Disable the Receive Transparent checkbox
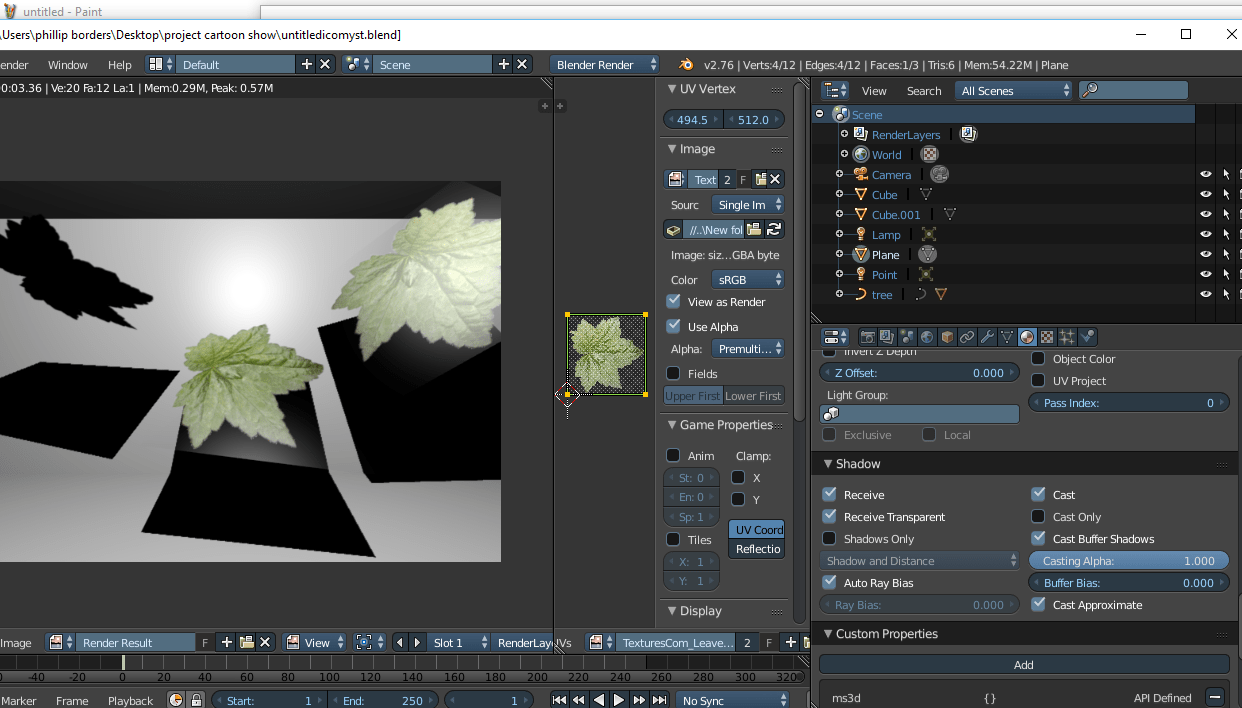The height and width of the screenshot is (708, 1242). [829, 517]
